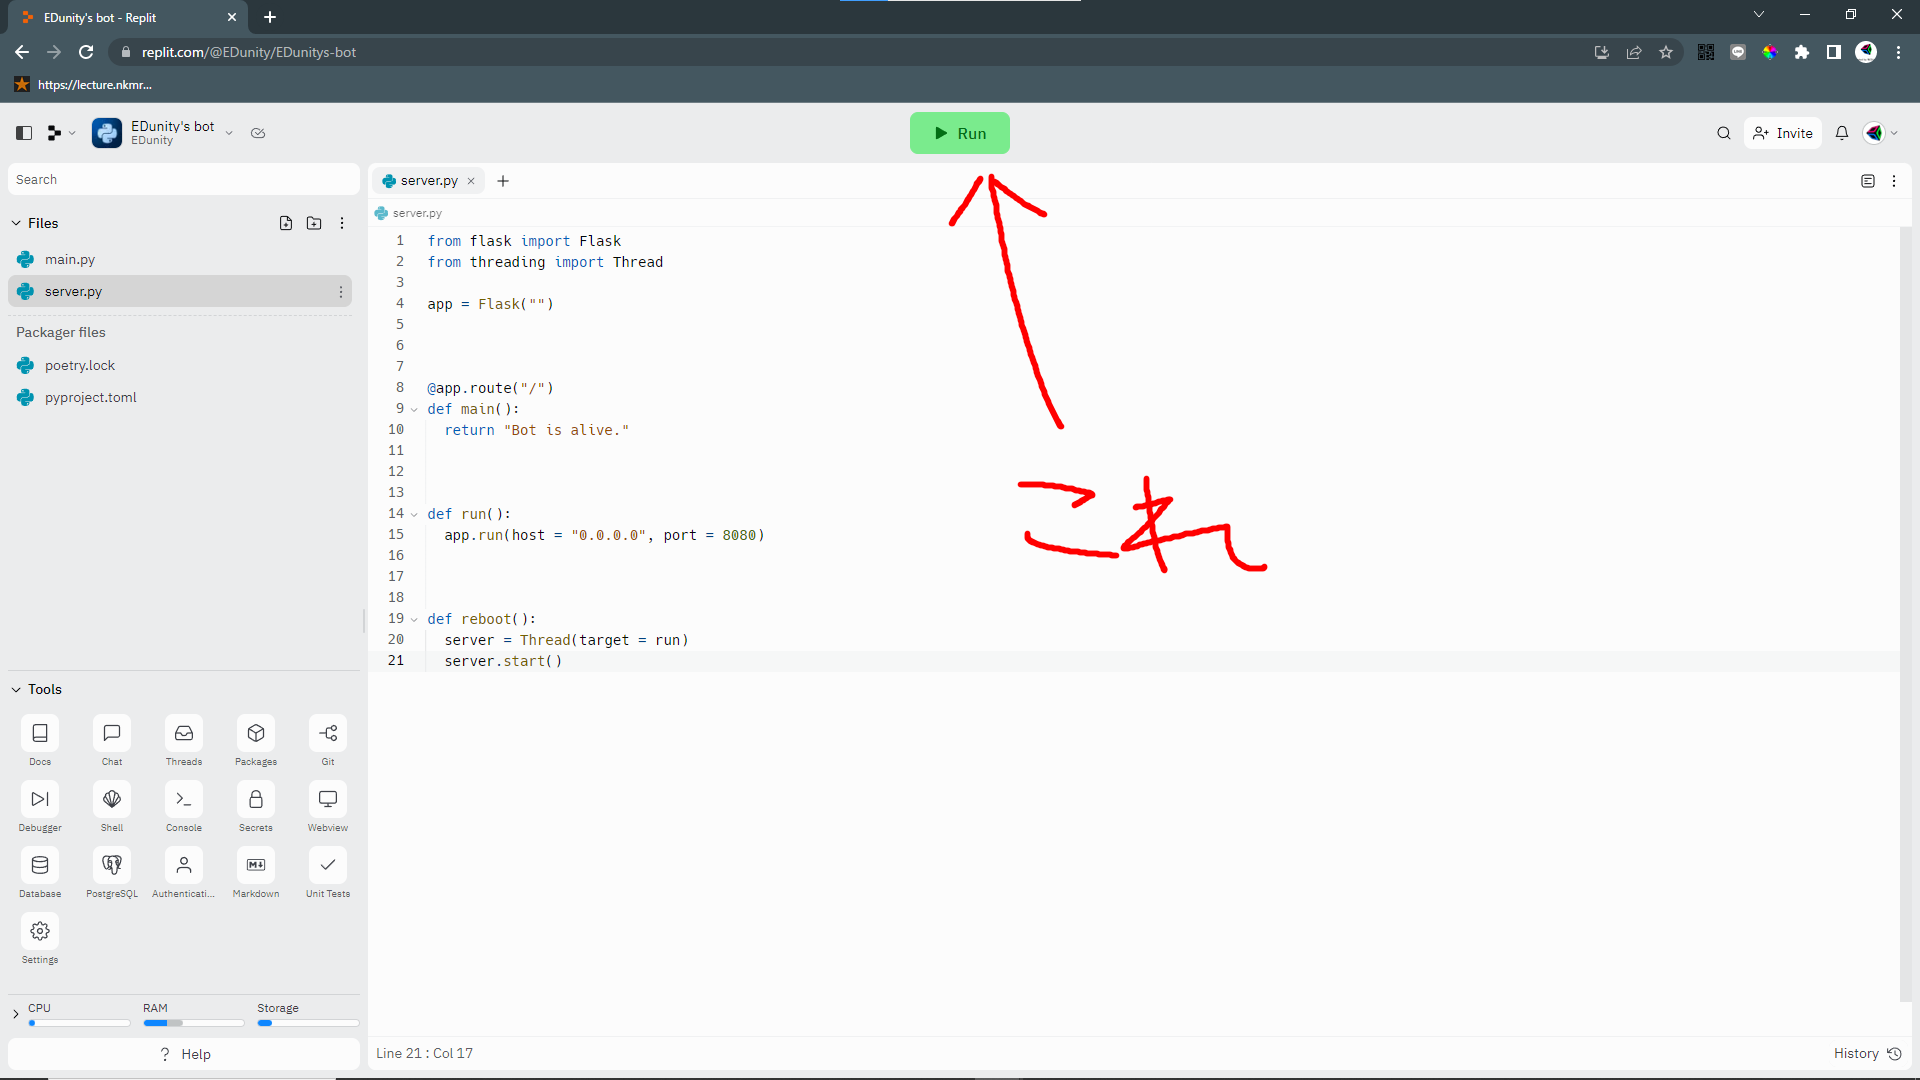The image size is (1920, 1080).
Task: Open the Shell tool
Action: pyautogui.click(x=112, y=800)
